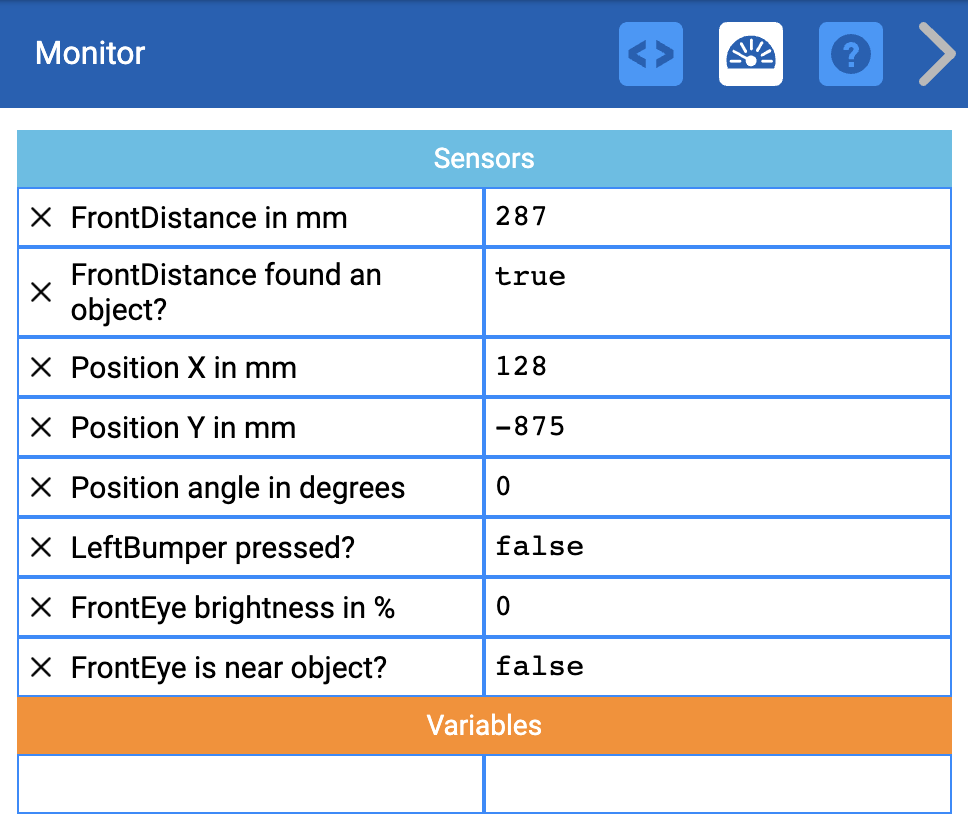Image resolution: width=968 pixels, height=834 pixels.
Task: Remove the FrontEye brightness sensor
Action: point(41,607)
